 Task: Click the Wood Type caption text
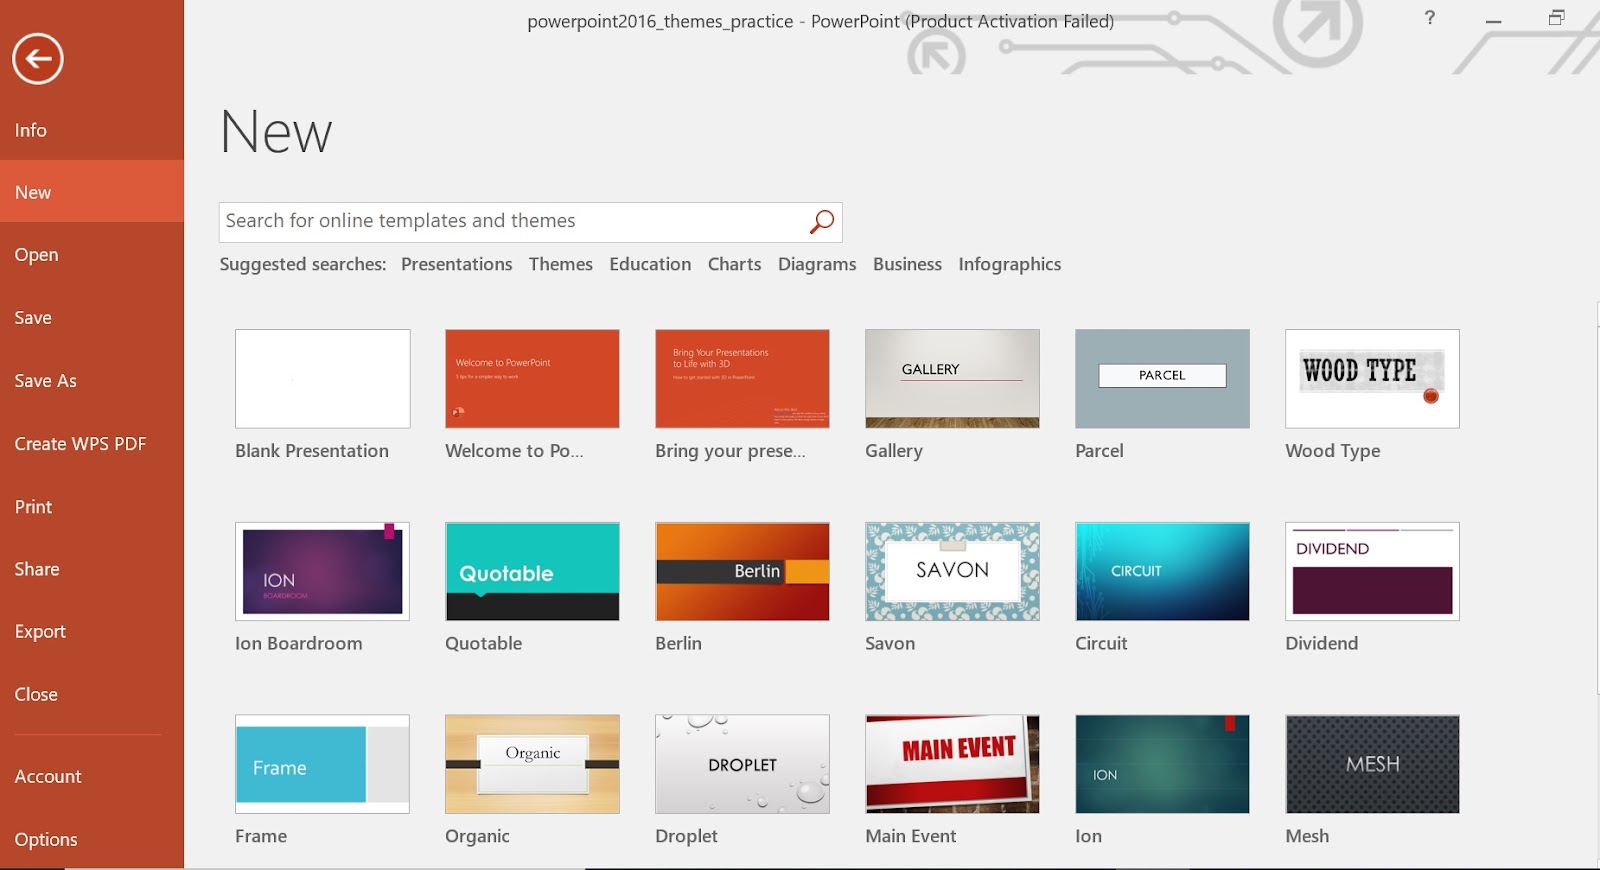[x=1333, y=451]
